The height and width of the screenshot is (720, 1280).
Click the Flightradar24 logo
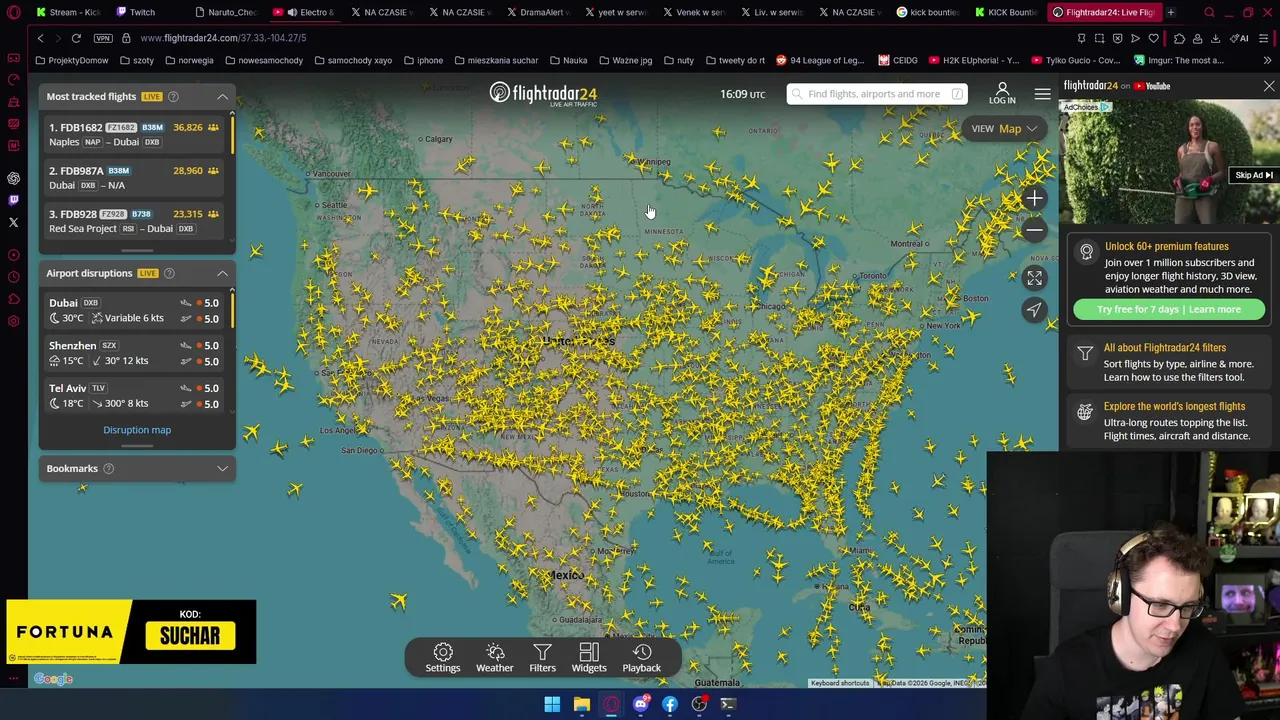tap(543, 94)
